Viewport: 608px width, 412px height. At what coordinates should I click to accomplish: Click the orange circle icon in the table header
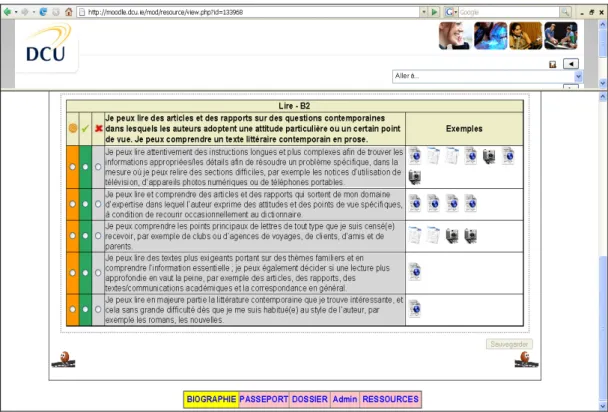tap(73, 128)
